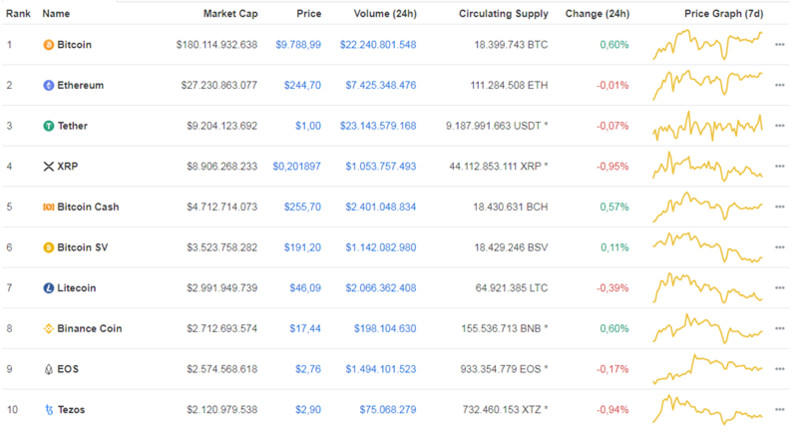The height and width of the screenshot is (438, 798).
Task: Click the Ethereum logo icon
Action: 48,86
